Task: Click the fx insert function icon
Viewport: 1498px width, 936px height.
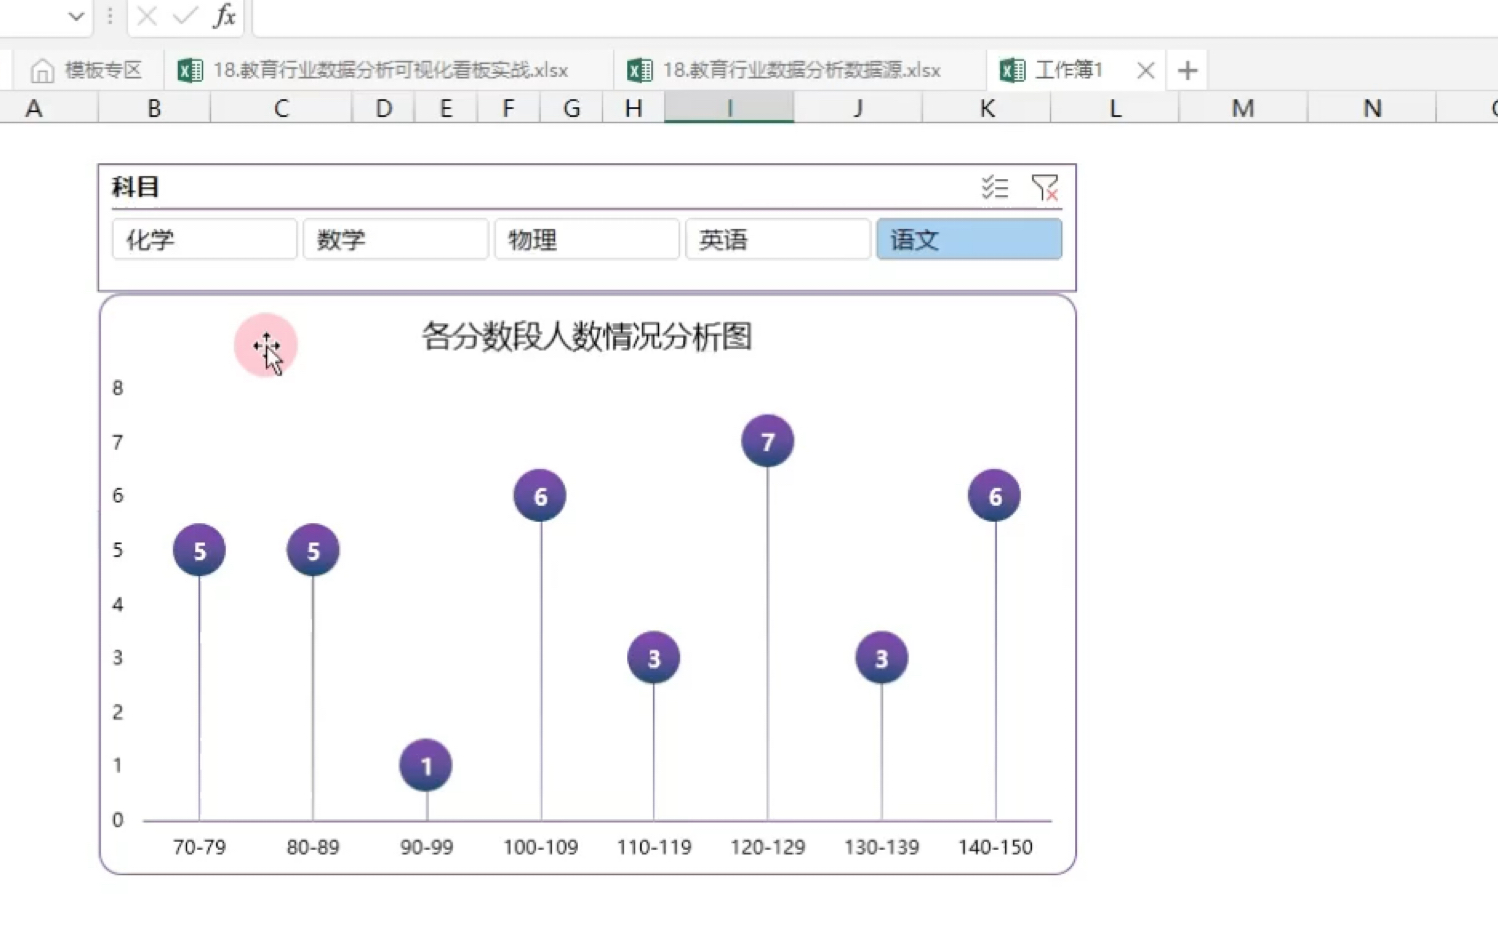Action: click(x=224, y=17)
